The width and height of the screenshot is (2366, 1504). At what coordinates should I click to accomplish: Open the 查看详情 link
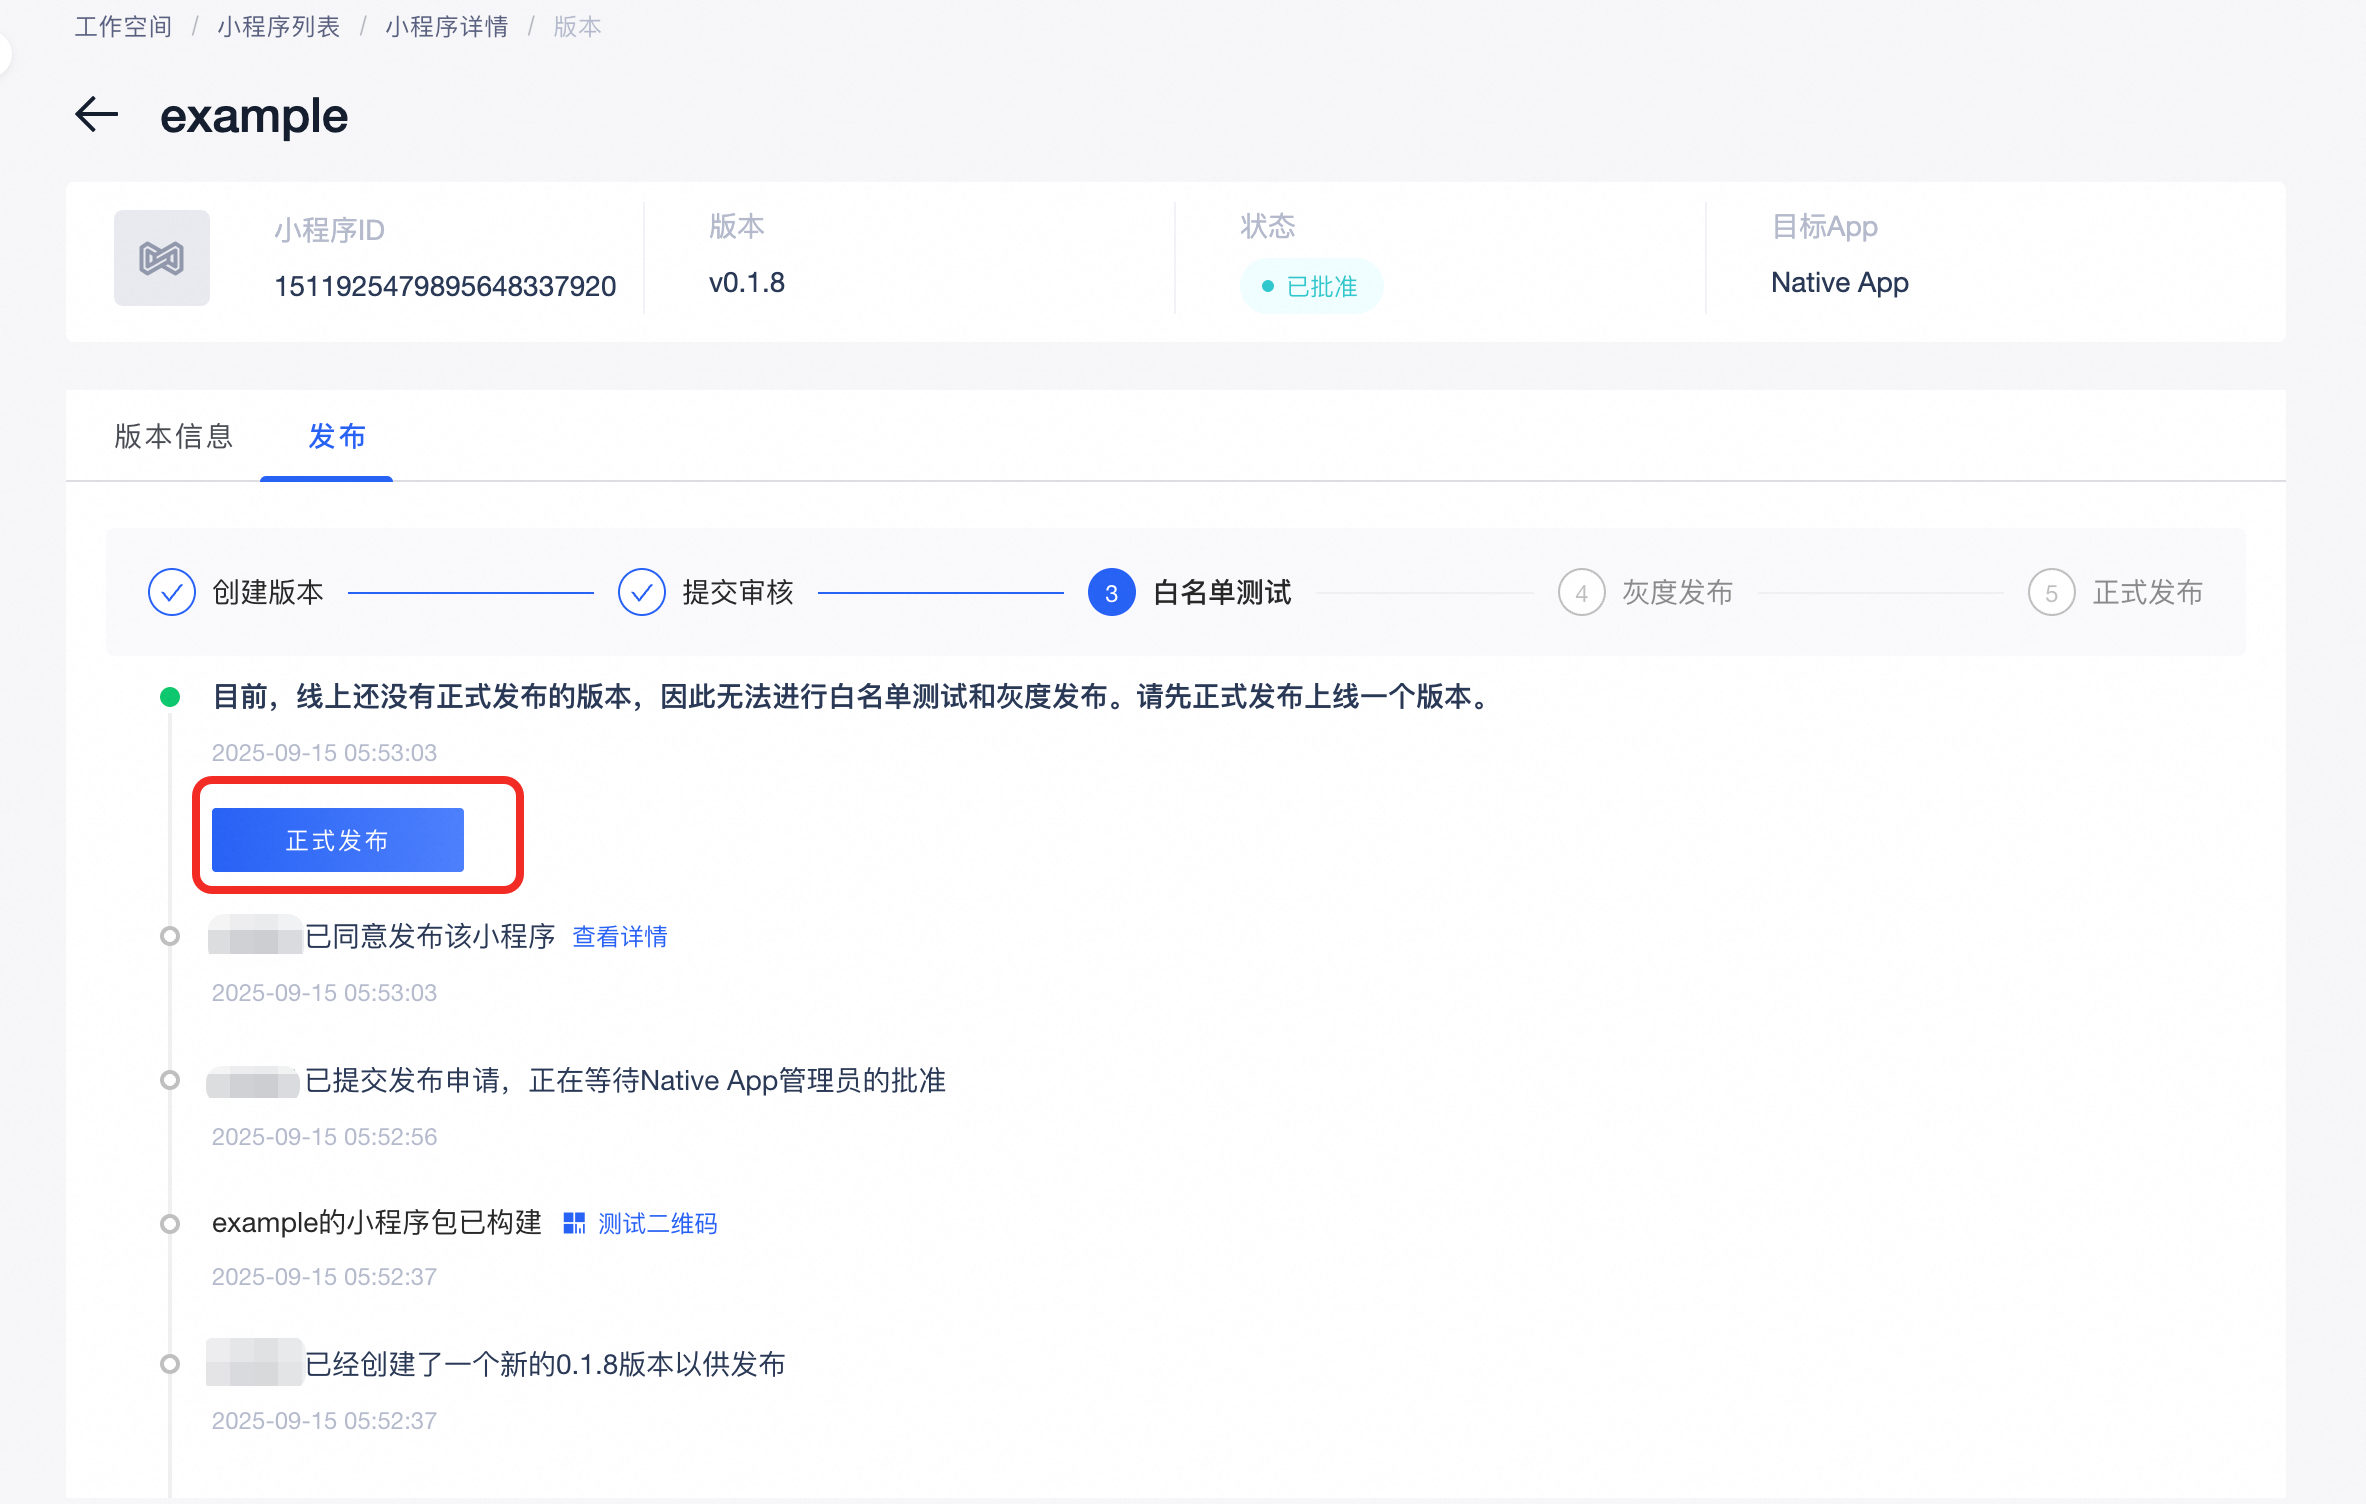(x=619, y=937)
